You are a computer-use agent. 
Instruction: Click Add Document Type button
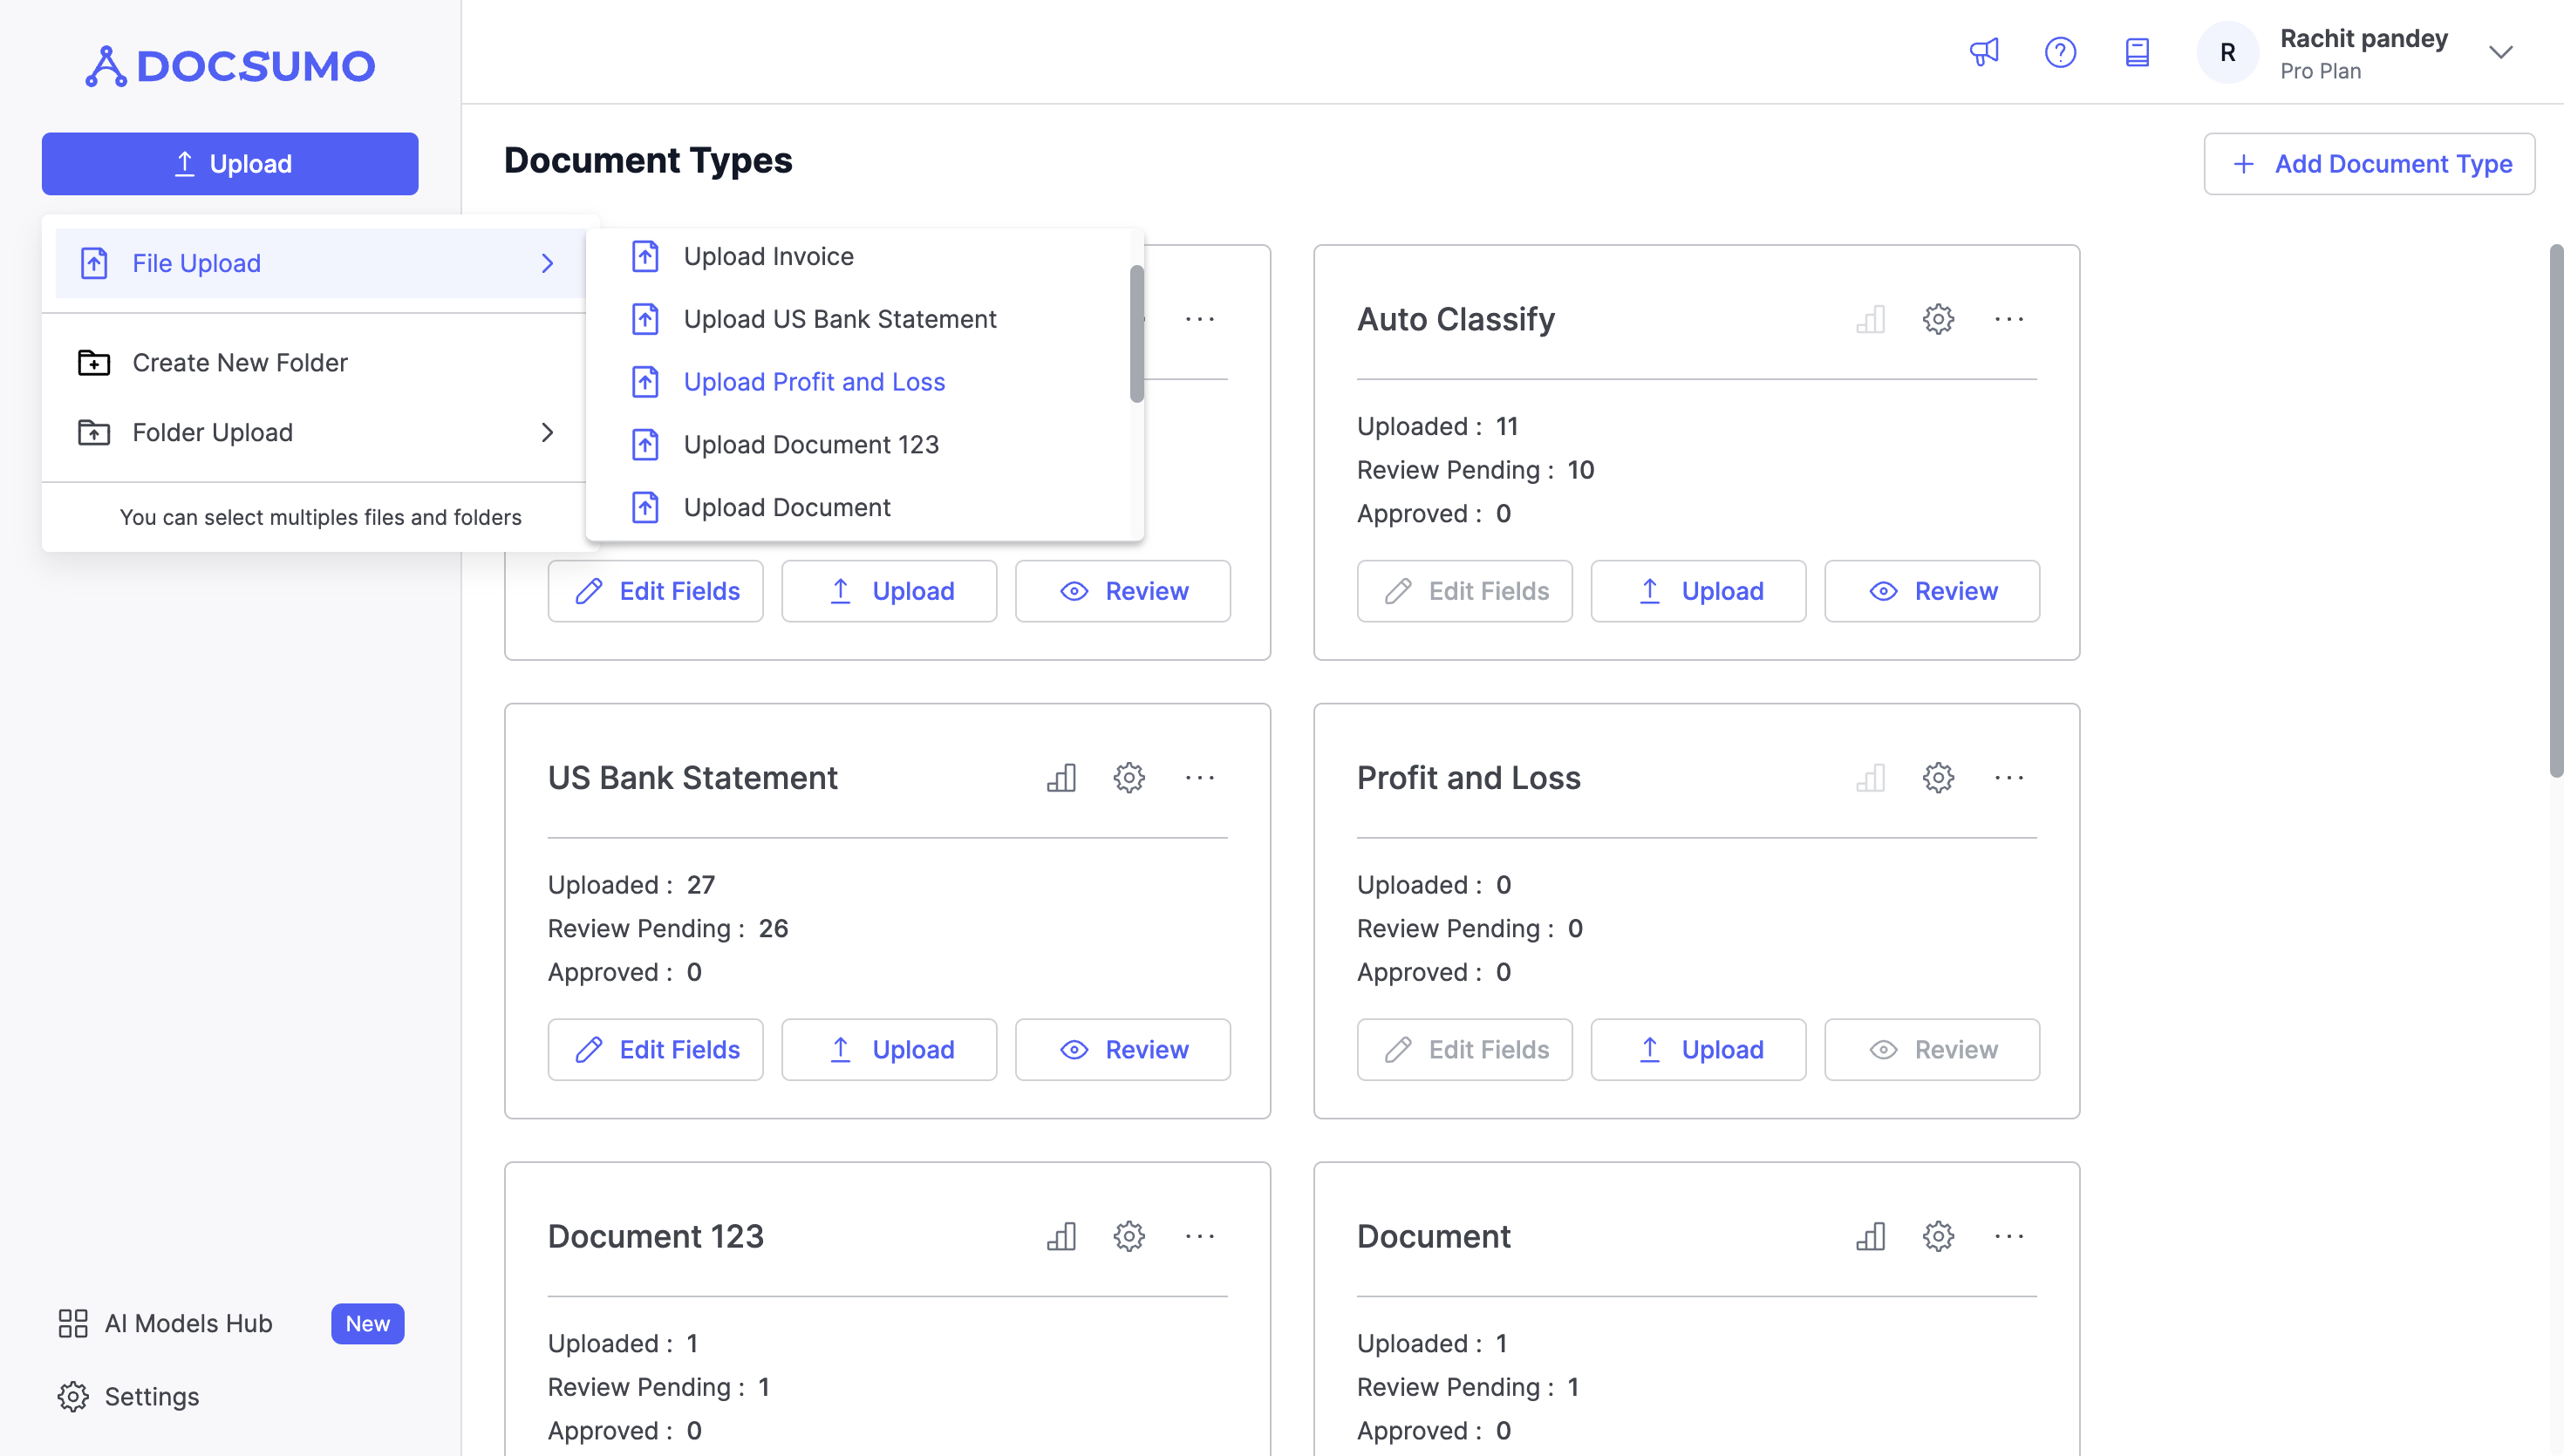click(x=2369, y=164)
